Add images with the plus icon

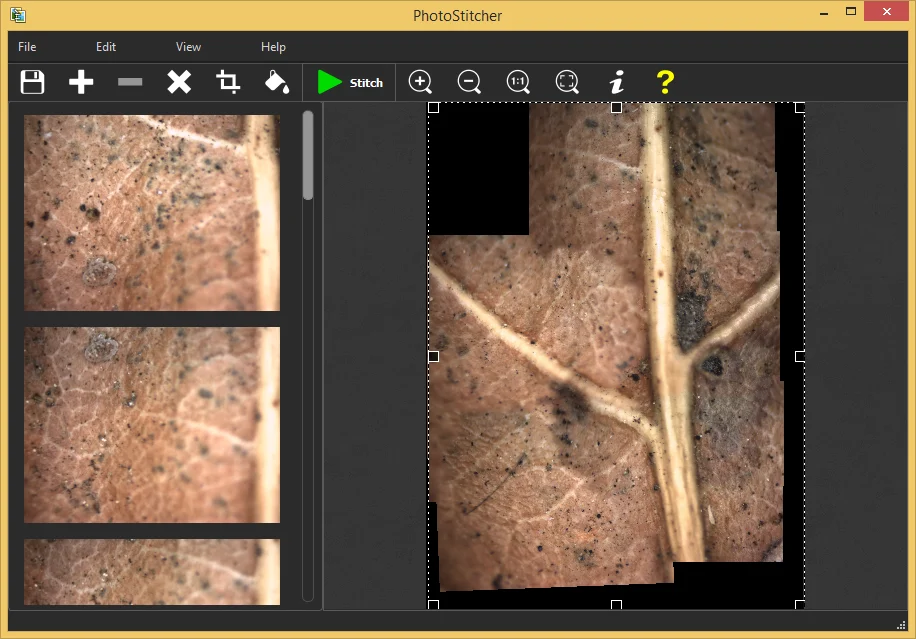(81, 82)
